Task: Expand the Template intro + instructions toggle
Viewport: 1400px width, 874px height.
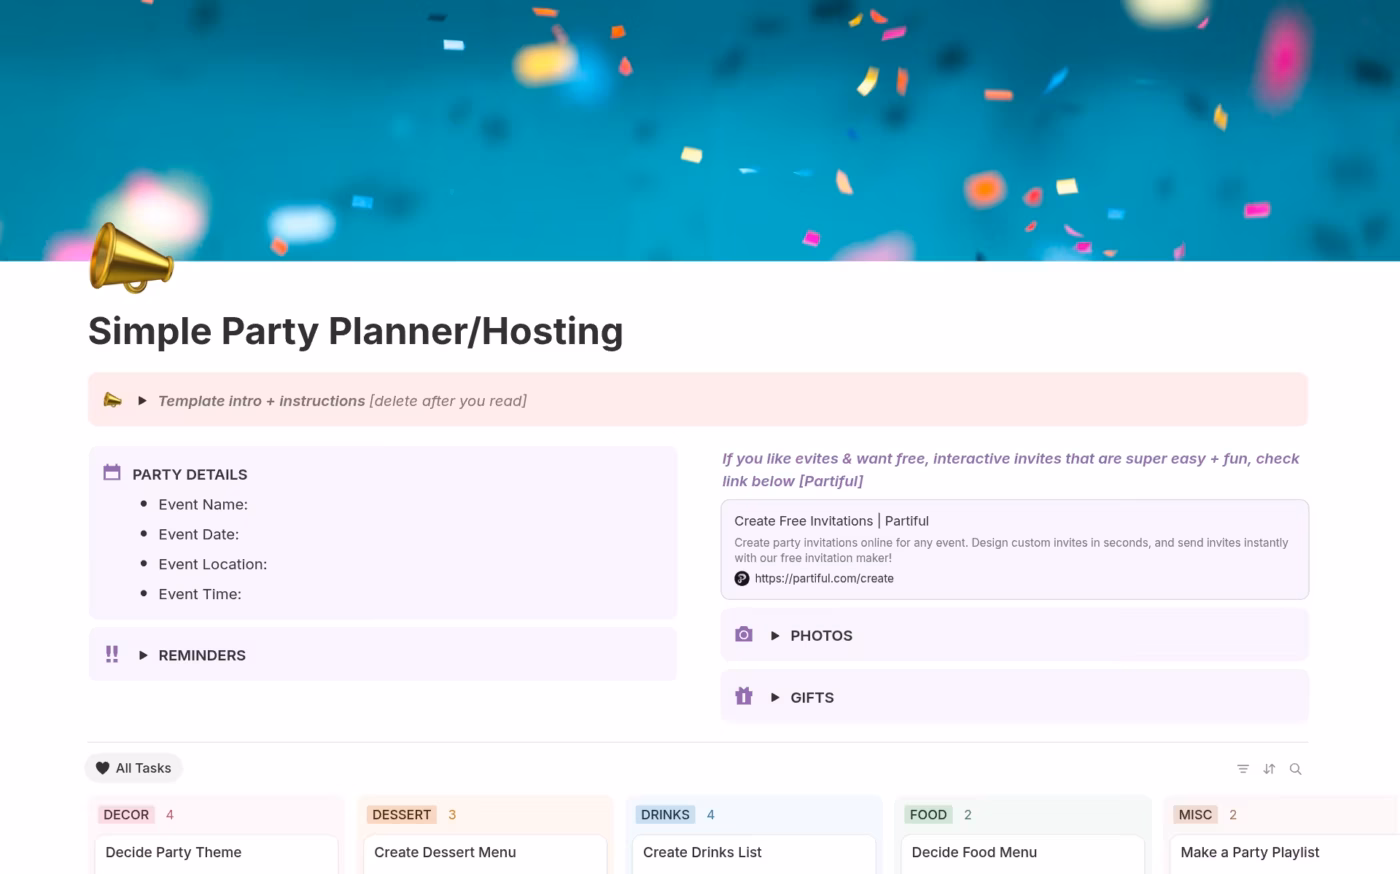Action: click(141, 400)
